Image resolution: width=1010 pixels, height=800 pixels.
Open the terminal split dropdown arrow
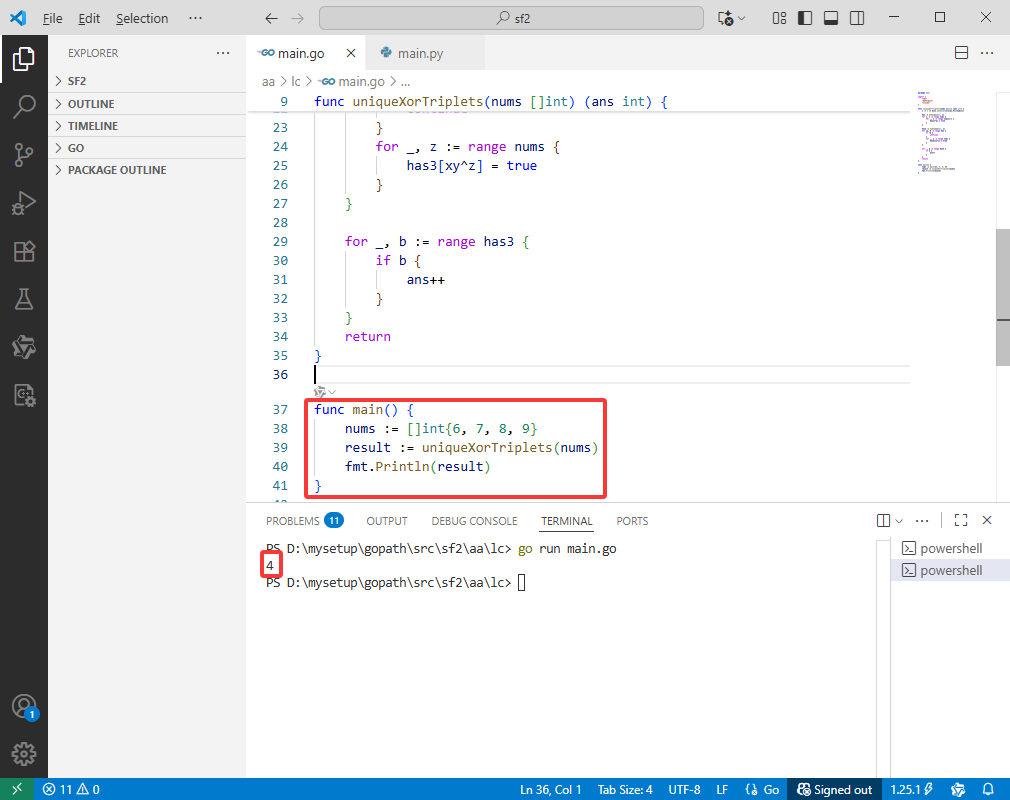click(899, 520)
